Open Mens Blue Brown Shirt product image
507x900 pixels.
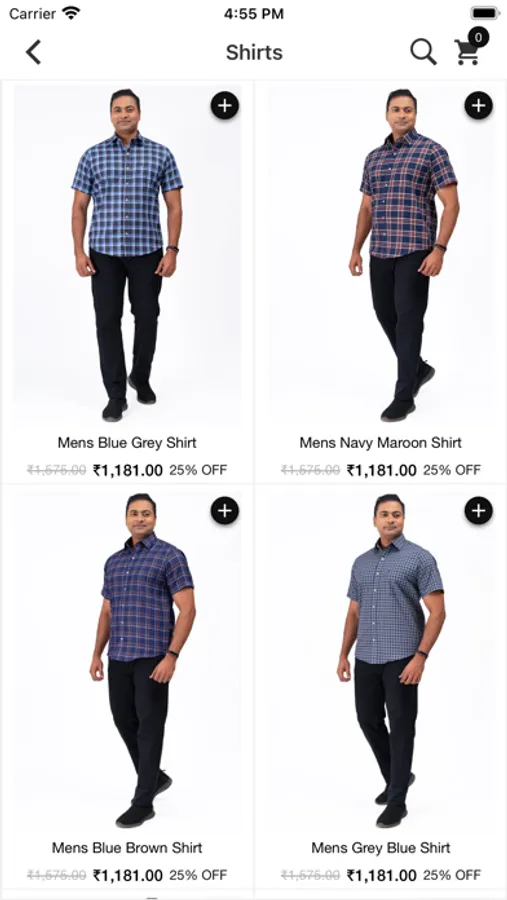tap(127, 661)
